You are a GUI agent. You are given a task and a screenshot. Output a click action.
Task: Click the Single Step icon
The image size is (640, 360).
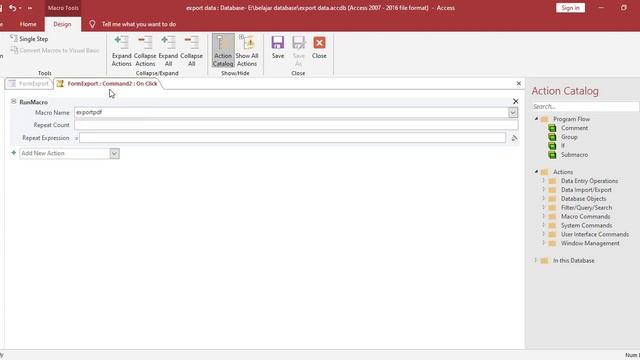coord(14,38)
